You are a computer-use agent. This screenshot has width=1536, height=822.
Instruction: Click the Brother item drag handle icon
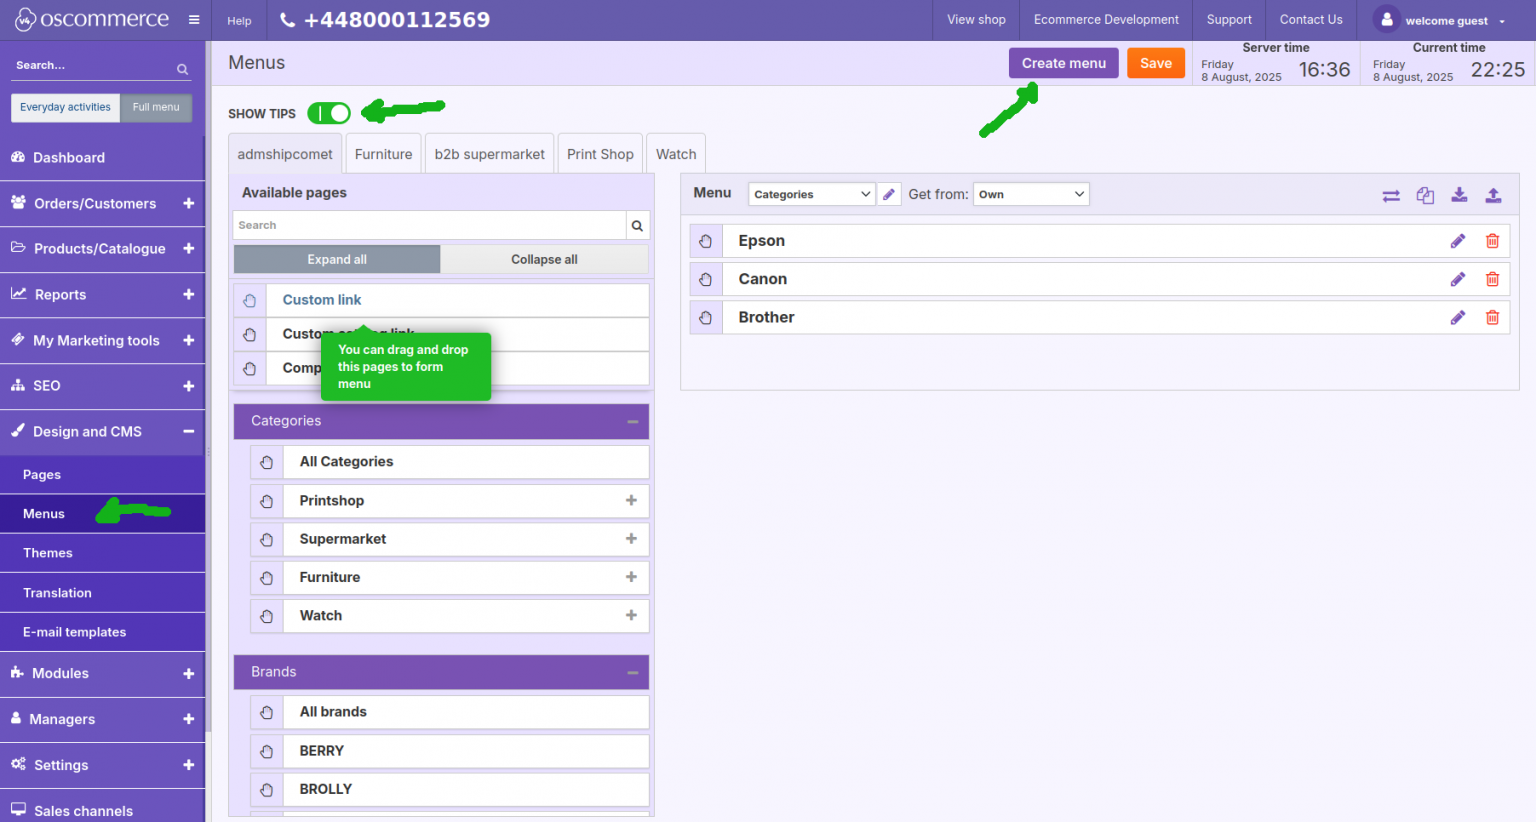pos(706,317)
